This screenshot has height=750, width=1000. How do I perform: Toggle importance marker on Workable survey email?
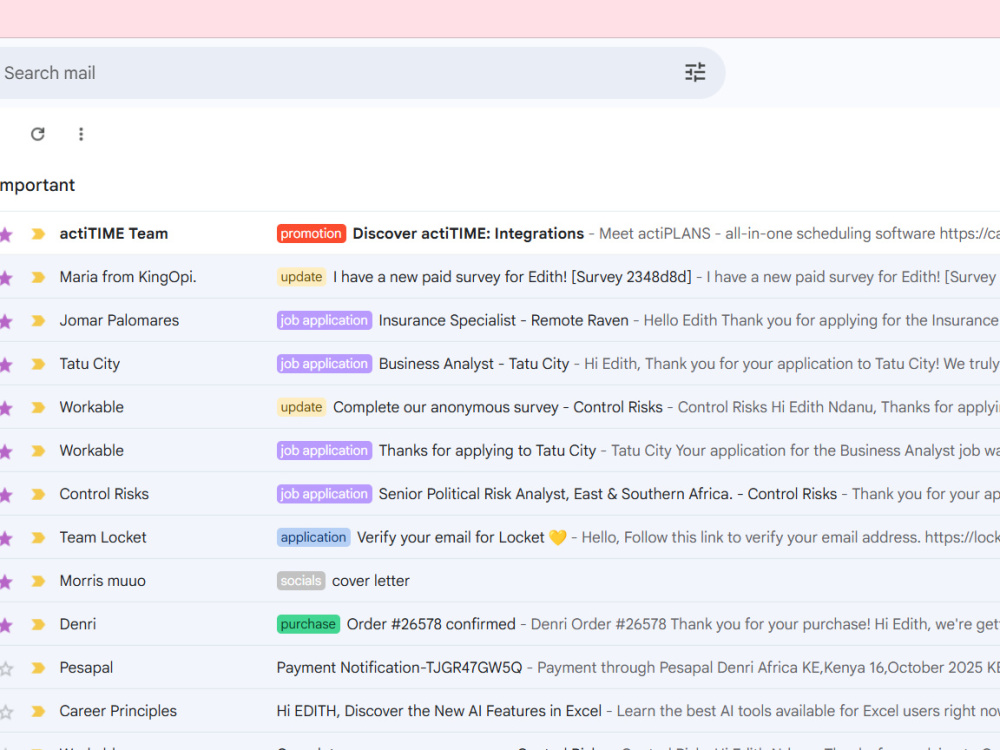(38, 408)
